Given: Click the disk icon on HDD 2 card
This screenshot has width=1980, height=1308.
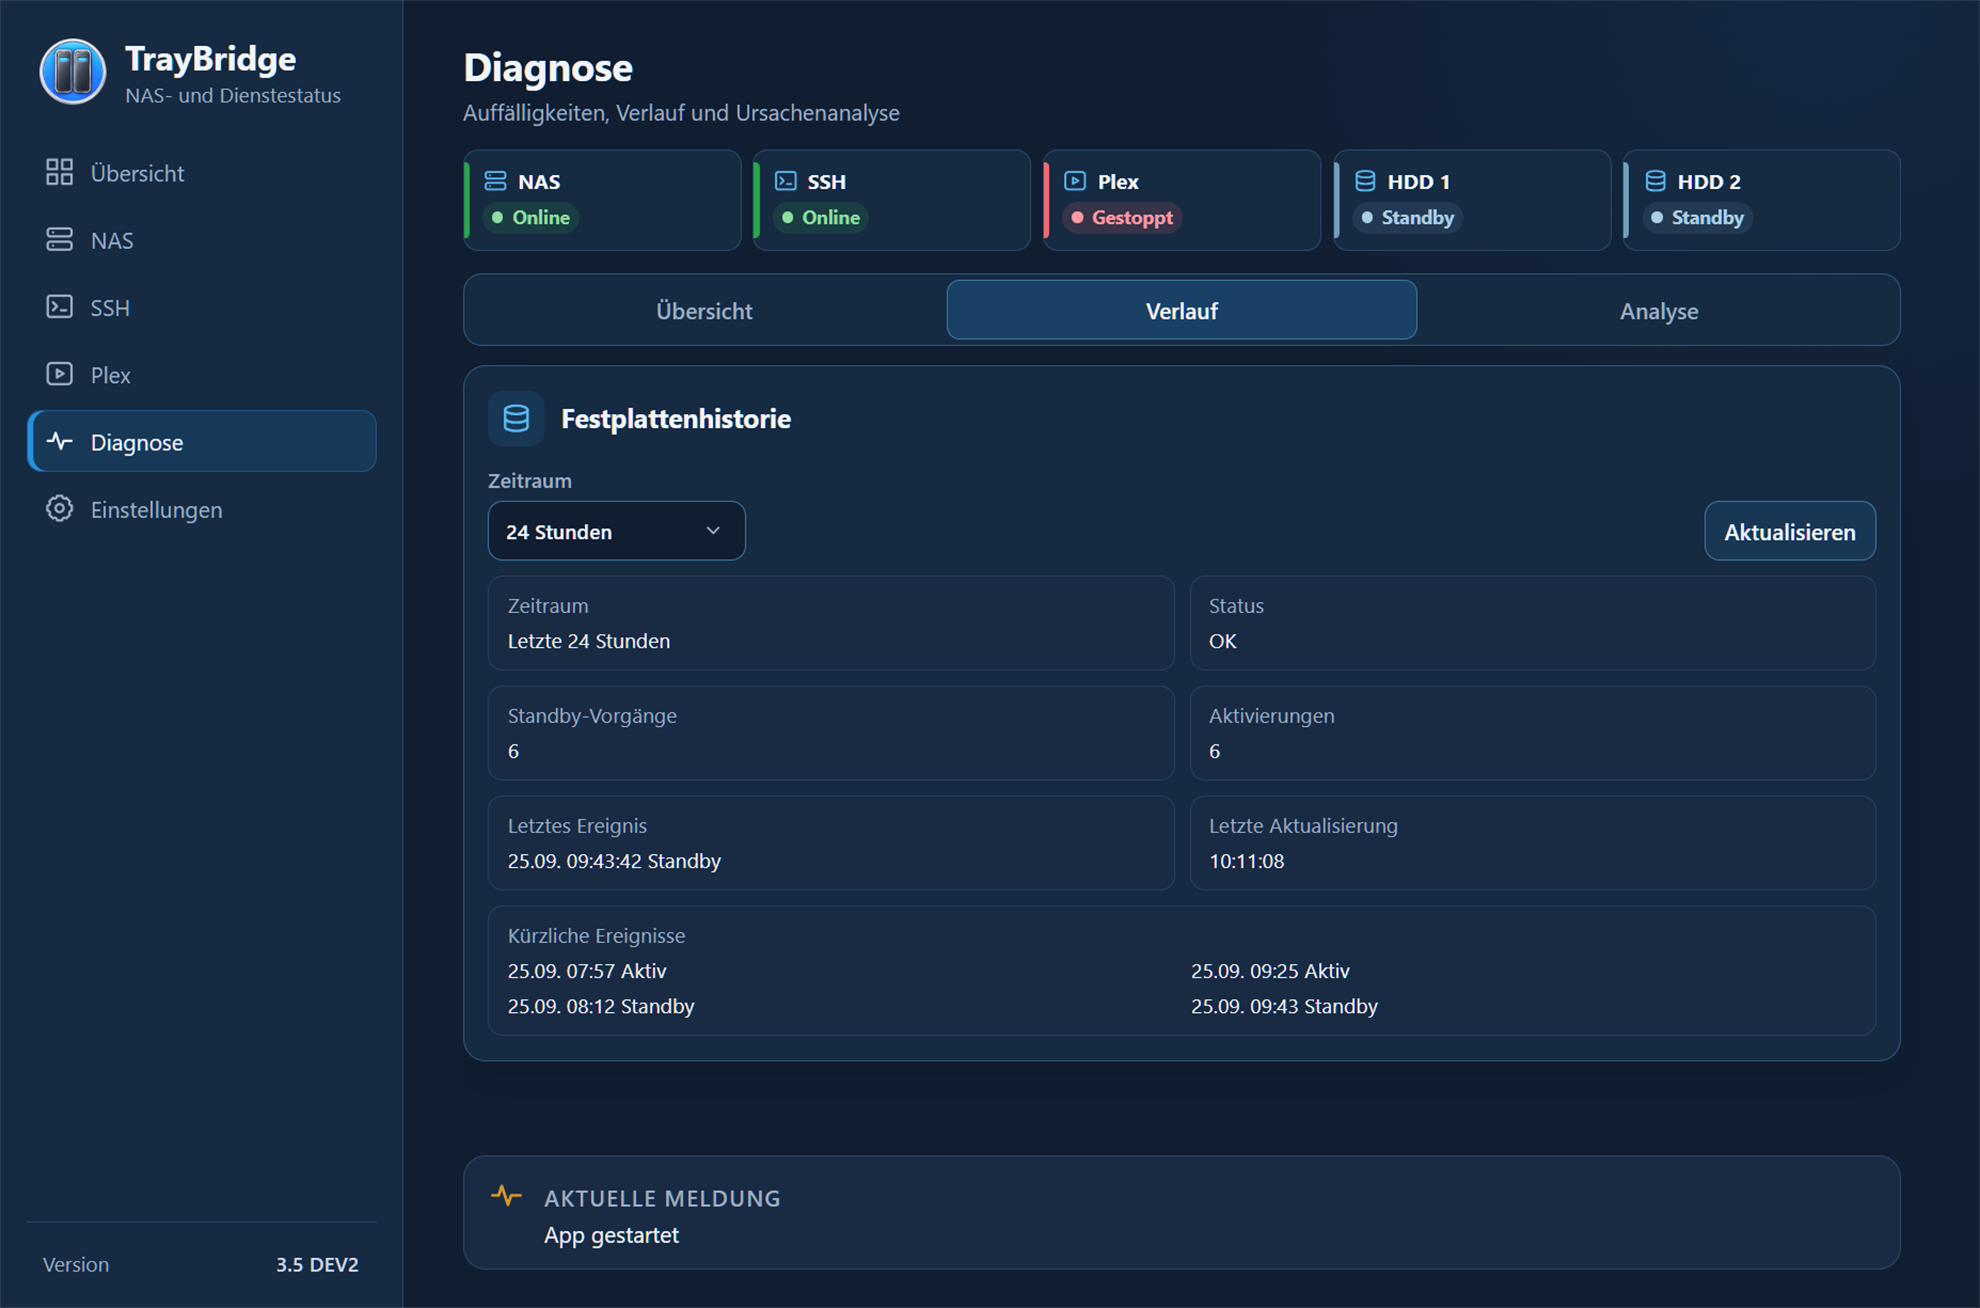Looking at the screenshot, I should click(1655, 181).
